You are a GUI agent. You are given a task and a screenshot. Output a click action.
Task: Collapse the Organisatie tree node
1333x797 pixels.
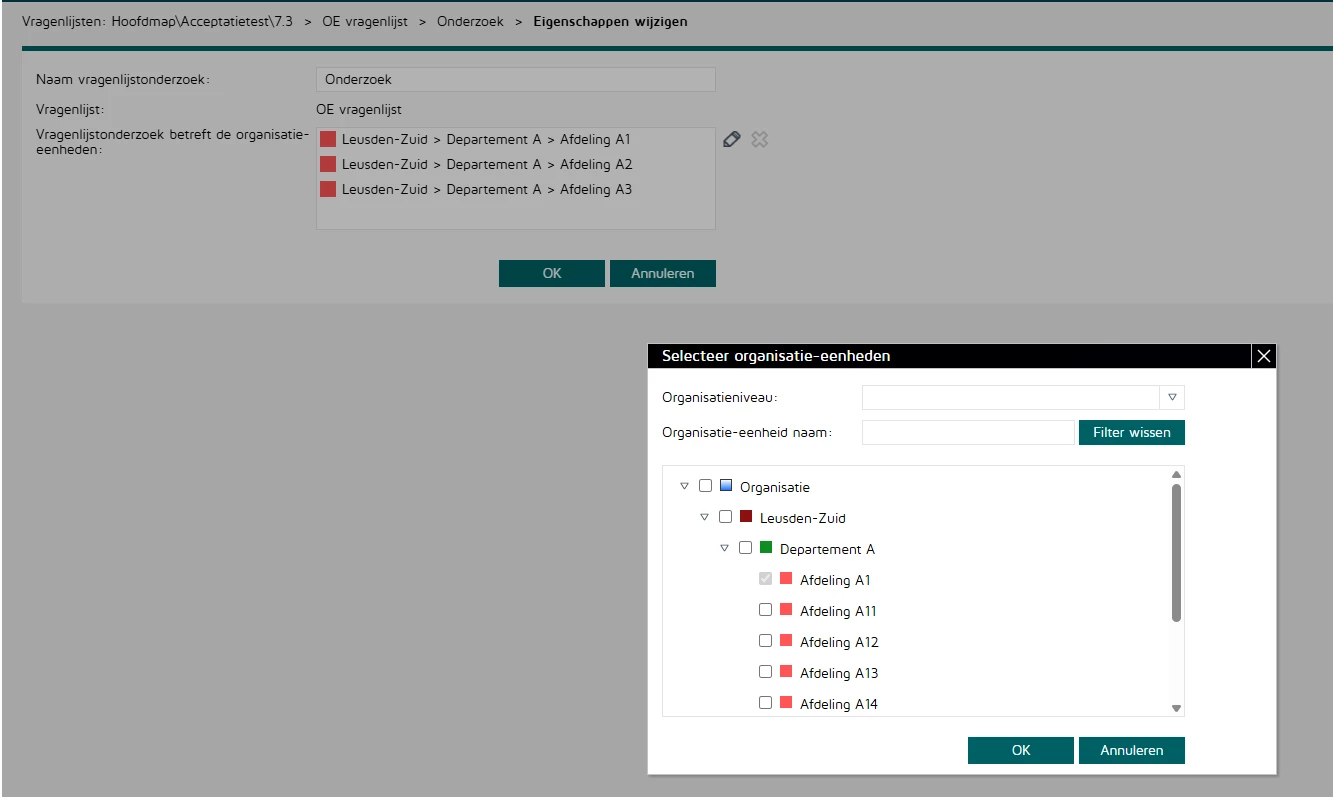tap(685, 487)
